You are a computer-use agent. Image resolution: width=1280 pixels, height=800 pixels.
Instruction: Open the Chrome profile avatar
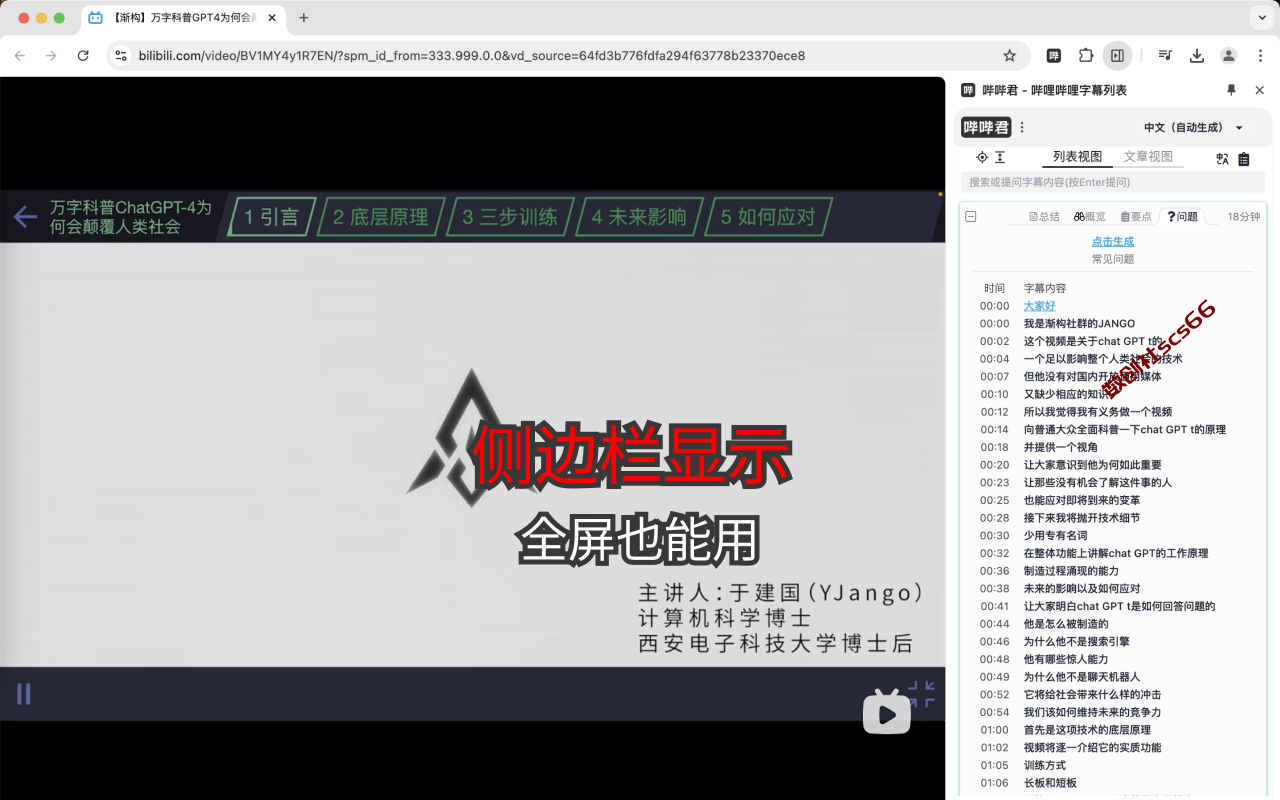[1229, 56]
